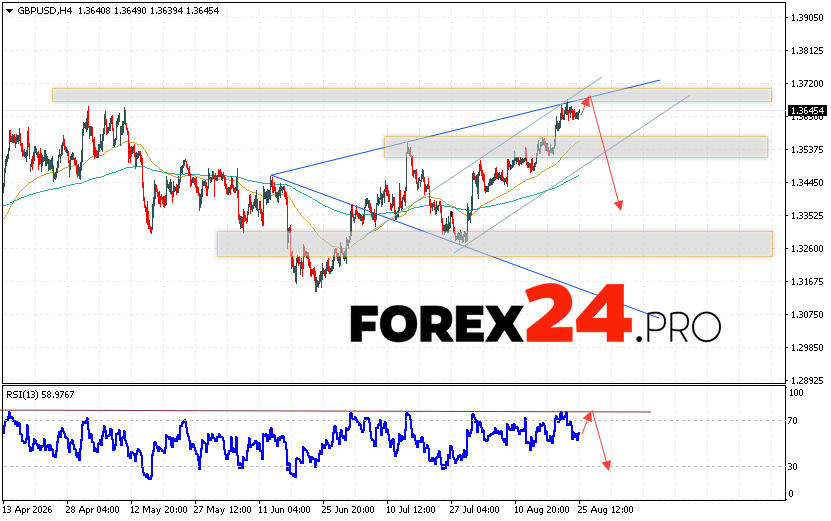Click price scale value 1.38125
Image resolution: width=831 pixels, height=521 pixels.
tap(807, 50)
